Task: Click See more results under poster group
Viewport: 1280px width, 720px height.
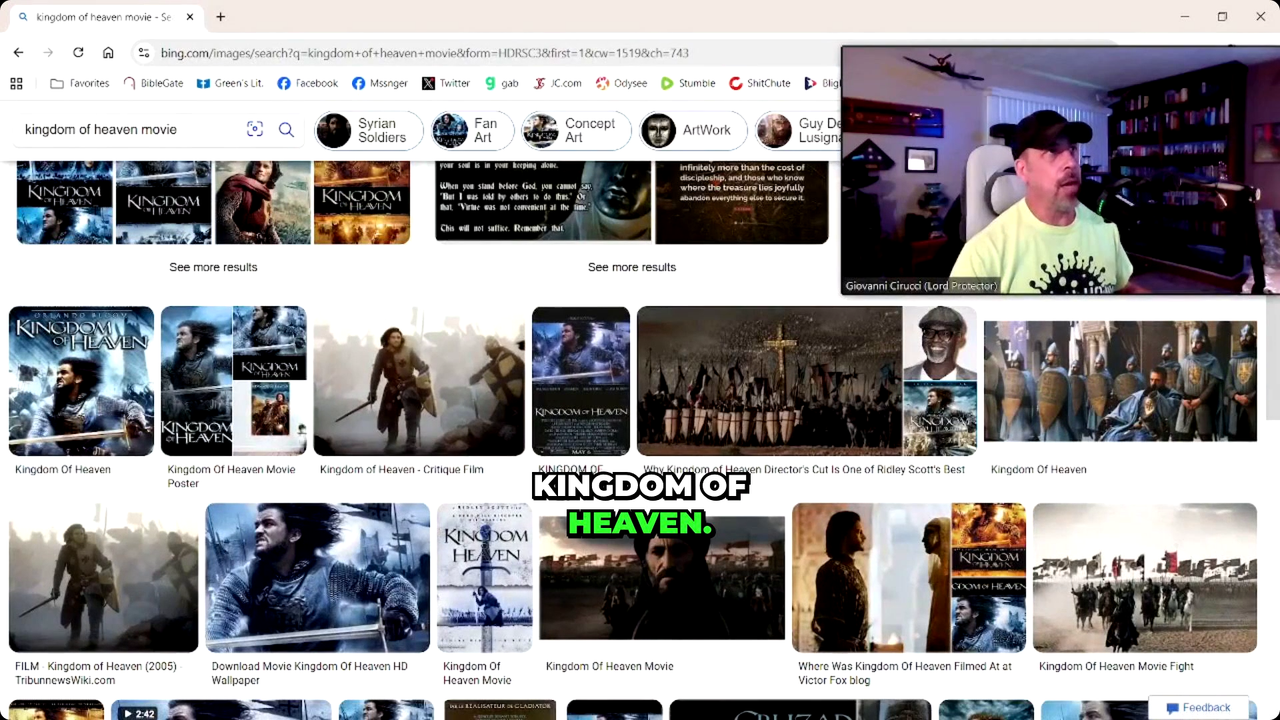Action: [213, 267]
